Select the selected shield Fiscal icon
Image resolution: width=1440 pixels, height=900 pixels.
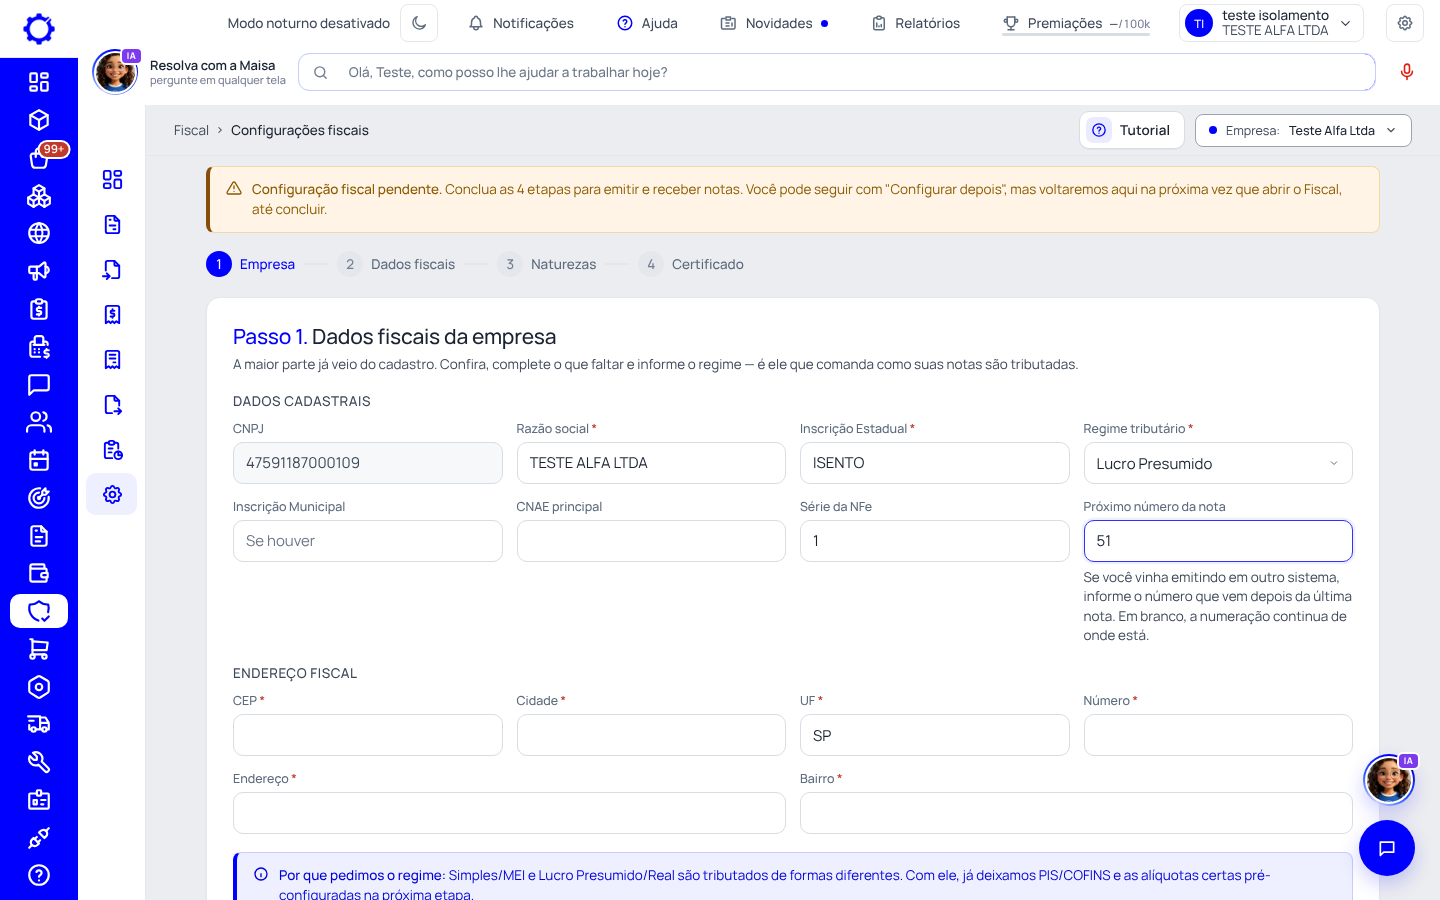coord(39,611)
